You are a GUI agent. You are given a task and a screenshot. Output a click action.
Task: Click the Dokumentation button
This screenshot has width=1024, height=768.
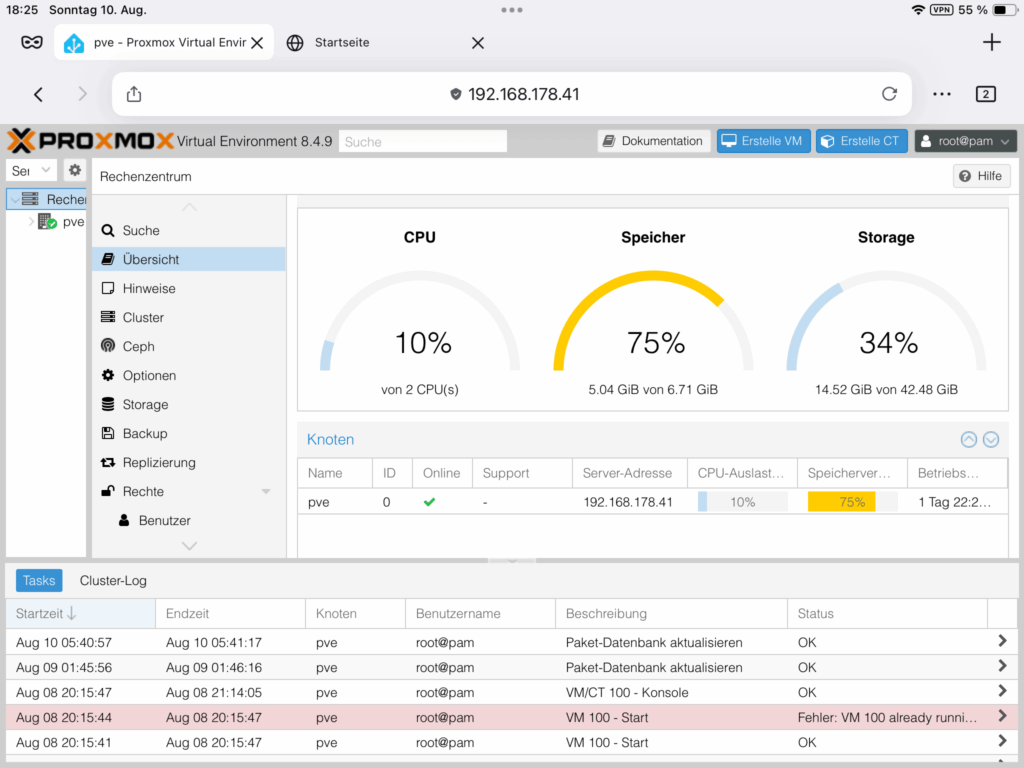coord(654,141)
